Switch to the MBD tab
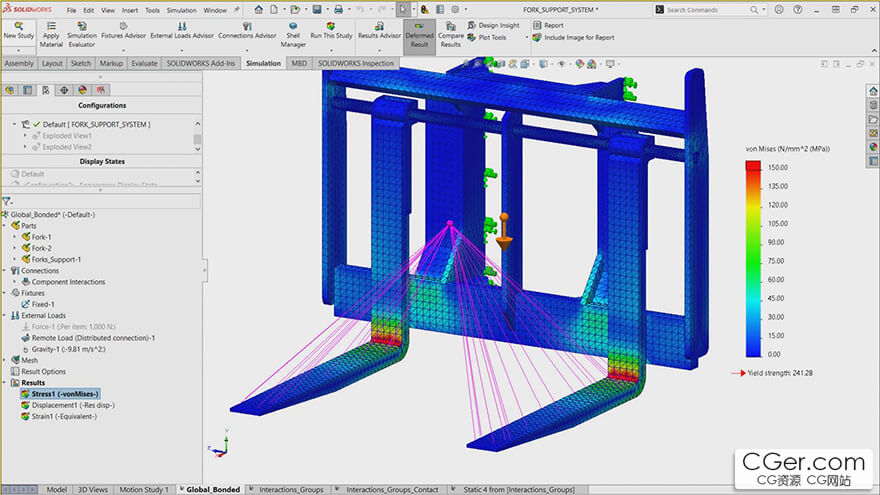 pyautogui.click(x=299, y=63)
